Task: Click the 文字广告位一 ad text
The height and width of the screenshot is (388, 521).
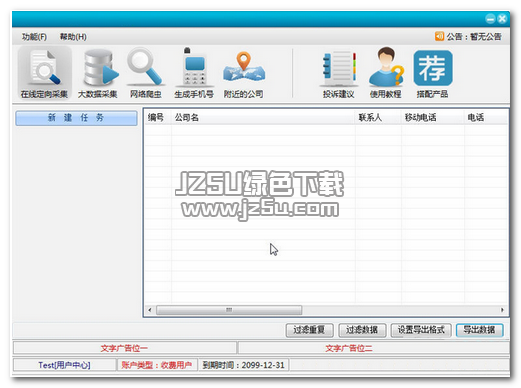Action: click(124, 348)
